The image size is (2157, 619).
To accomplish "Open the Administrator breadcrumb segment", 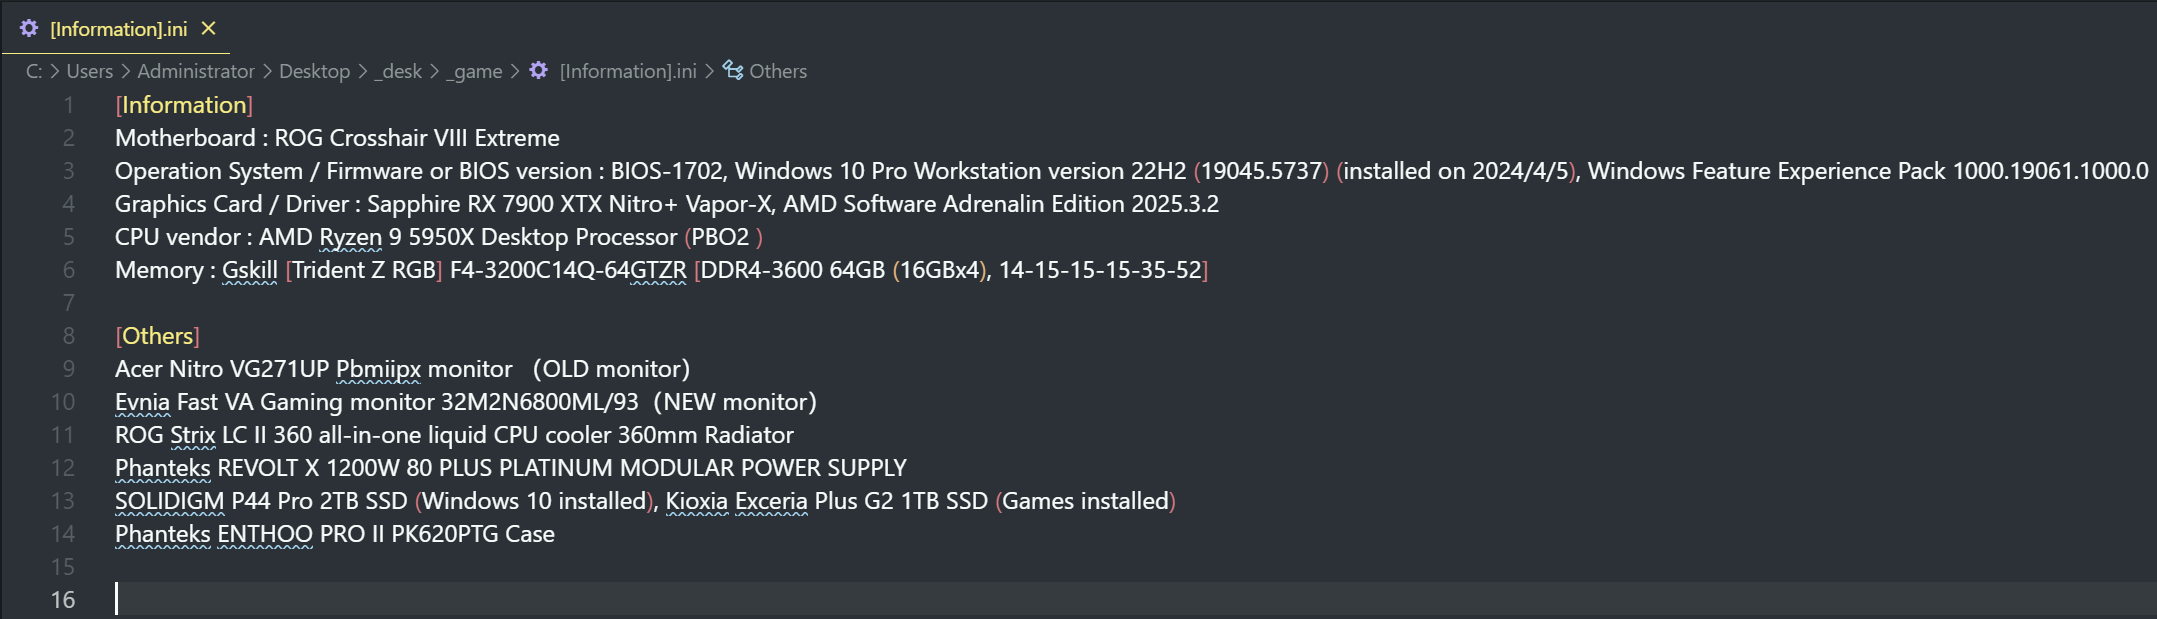I will point(196,71).
